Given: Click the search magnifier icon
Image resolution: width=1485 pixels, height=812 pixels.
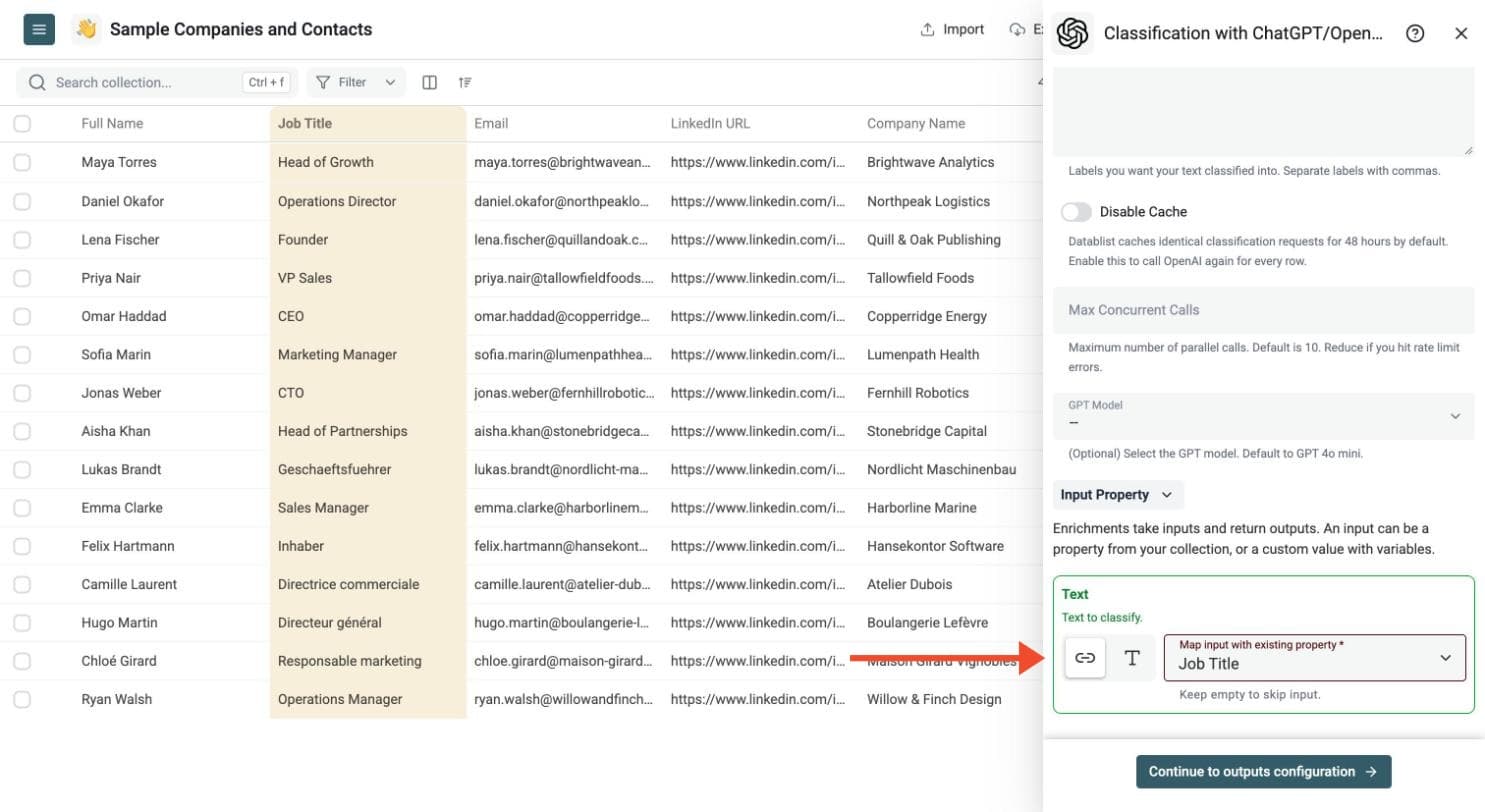Looking at the screenshot, I should (x=38, y=82).
